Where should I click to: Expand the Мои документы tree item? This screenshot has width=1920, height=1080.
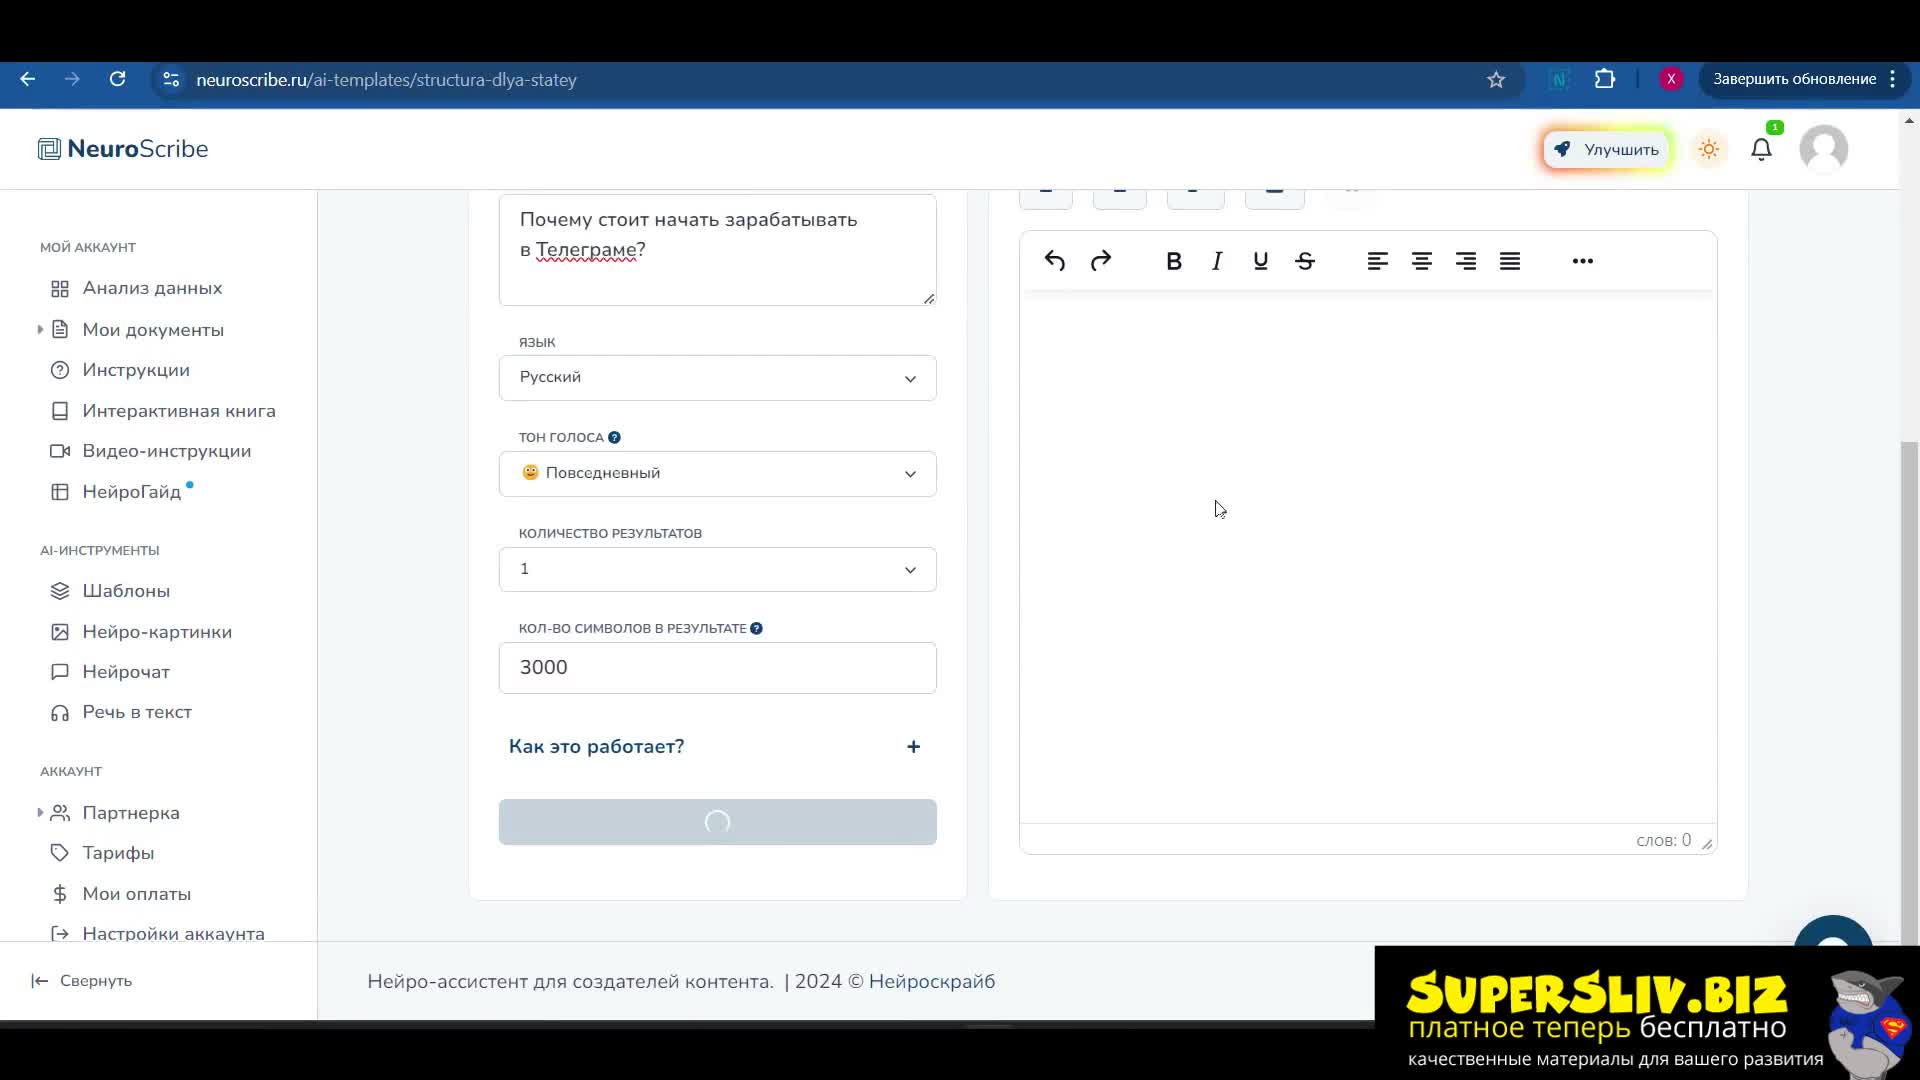tap(40, 330)
